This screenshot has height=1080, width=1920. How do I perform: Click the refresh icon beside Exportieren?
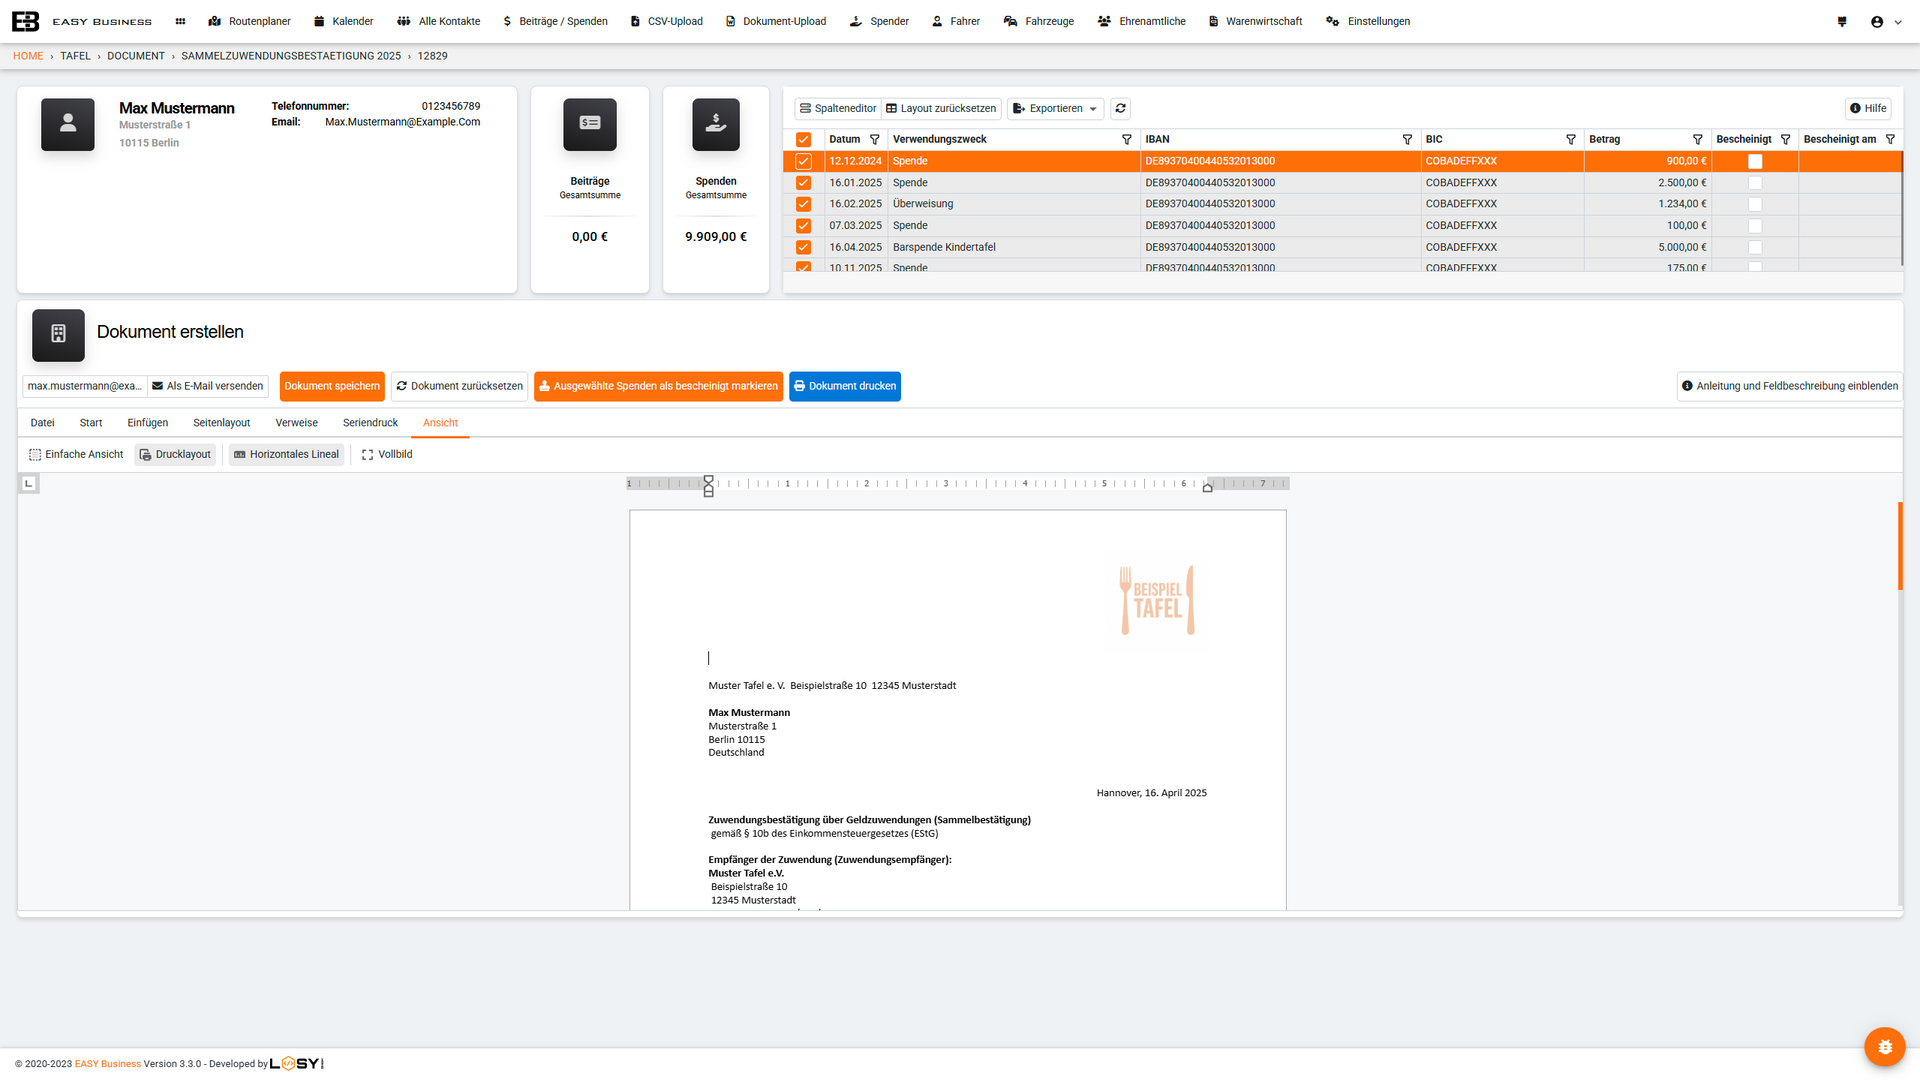point(1120,109)
